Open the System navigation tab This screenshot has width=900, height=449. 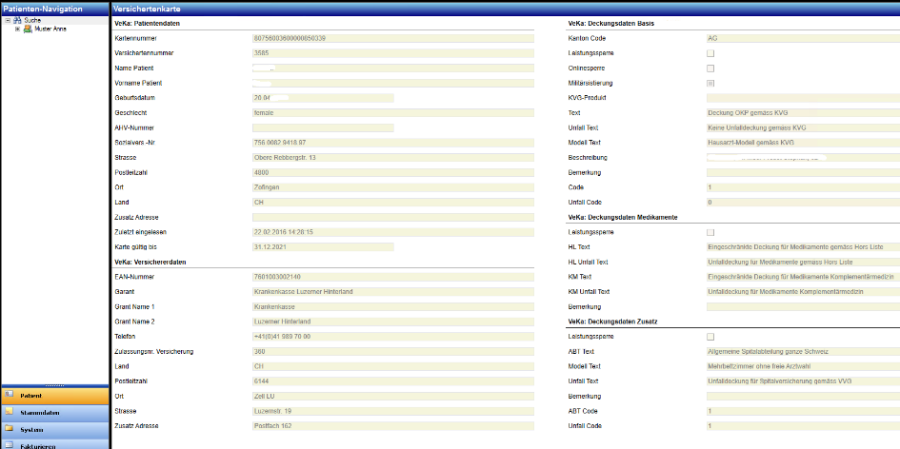click(54, 429)
